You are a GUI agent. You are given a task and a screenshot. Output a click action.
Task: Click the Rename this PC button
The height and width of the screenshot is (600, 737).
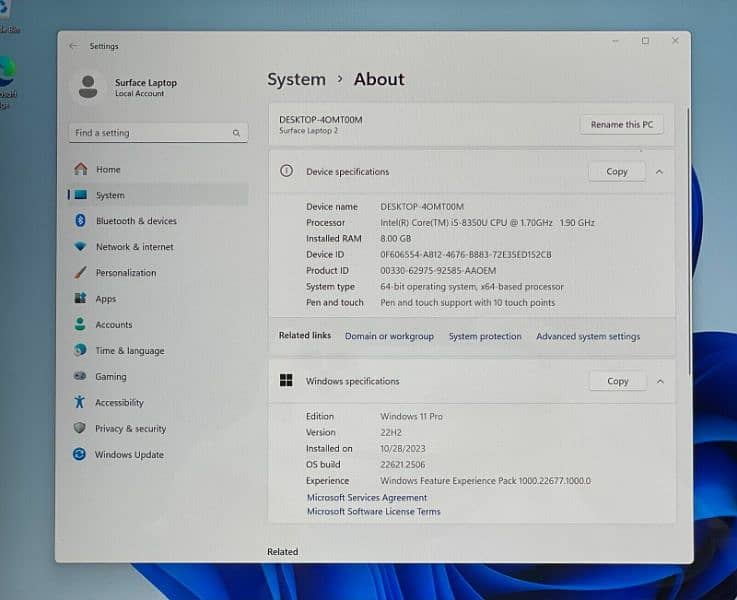pyautogui.click(x=621, y=125)
